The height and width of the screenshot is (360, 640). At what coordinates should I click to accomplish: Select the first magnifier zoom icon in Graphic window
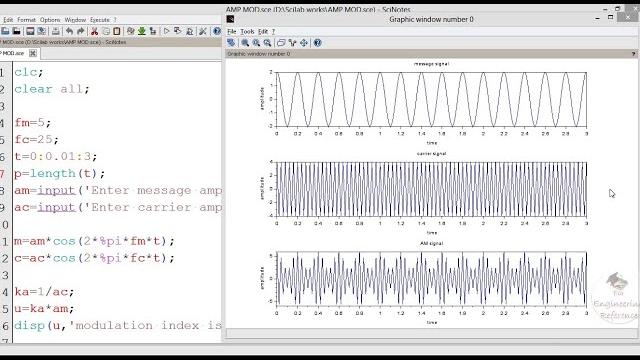pos(245,42)
